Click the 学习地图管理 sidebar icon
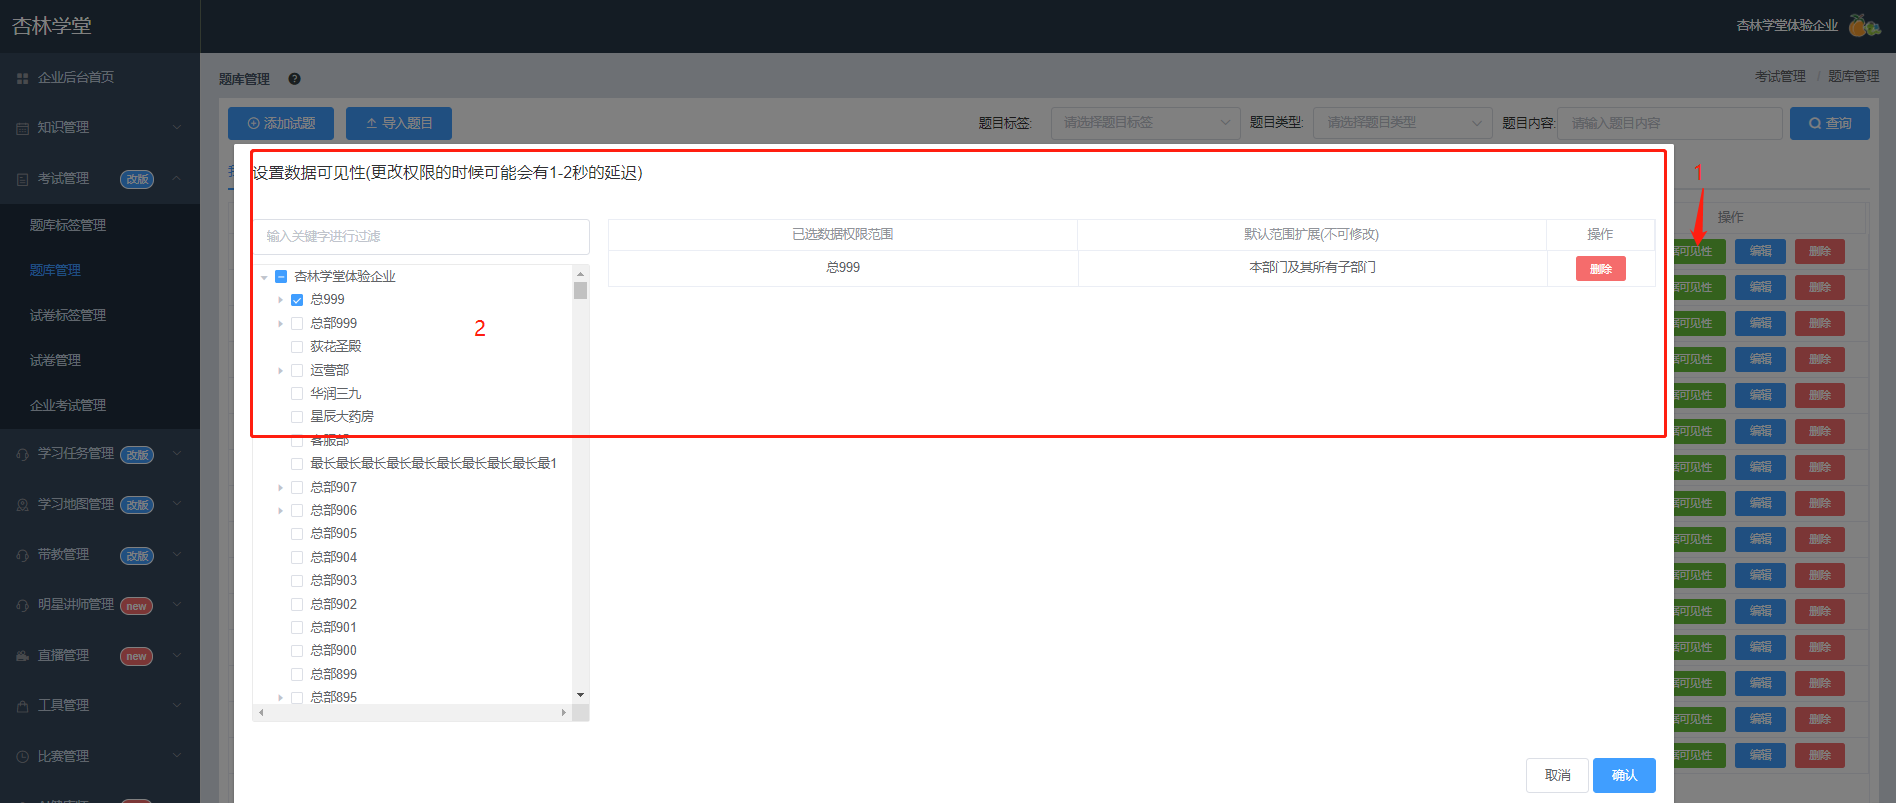 (x=22, y=505)
